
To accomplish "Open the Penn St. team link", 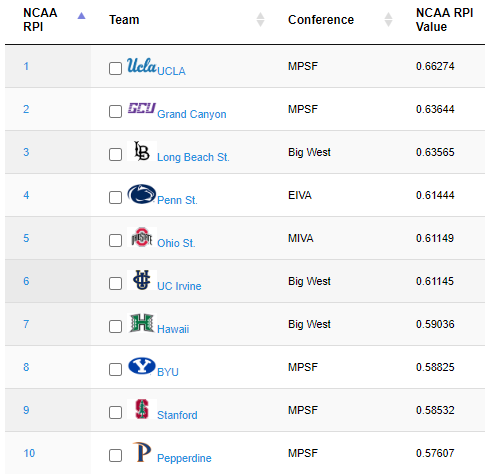I will [177, 200].
